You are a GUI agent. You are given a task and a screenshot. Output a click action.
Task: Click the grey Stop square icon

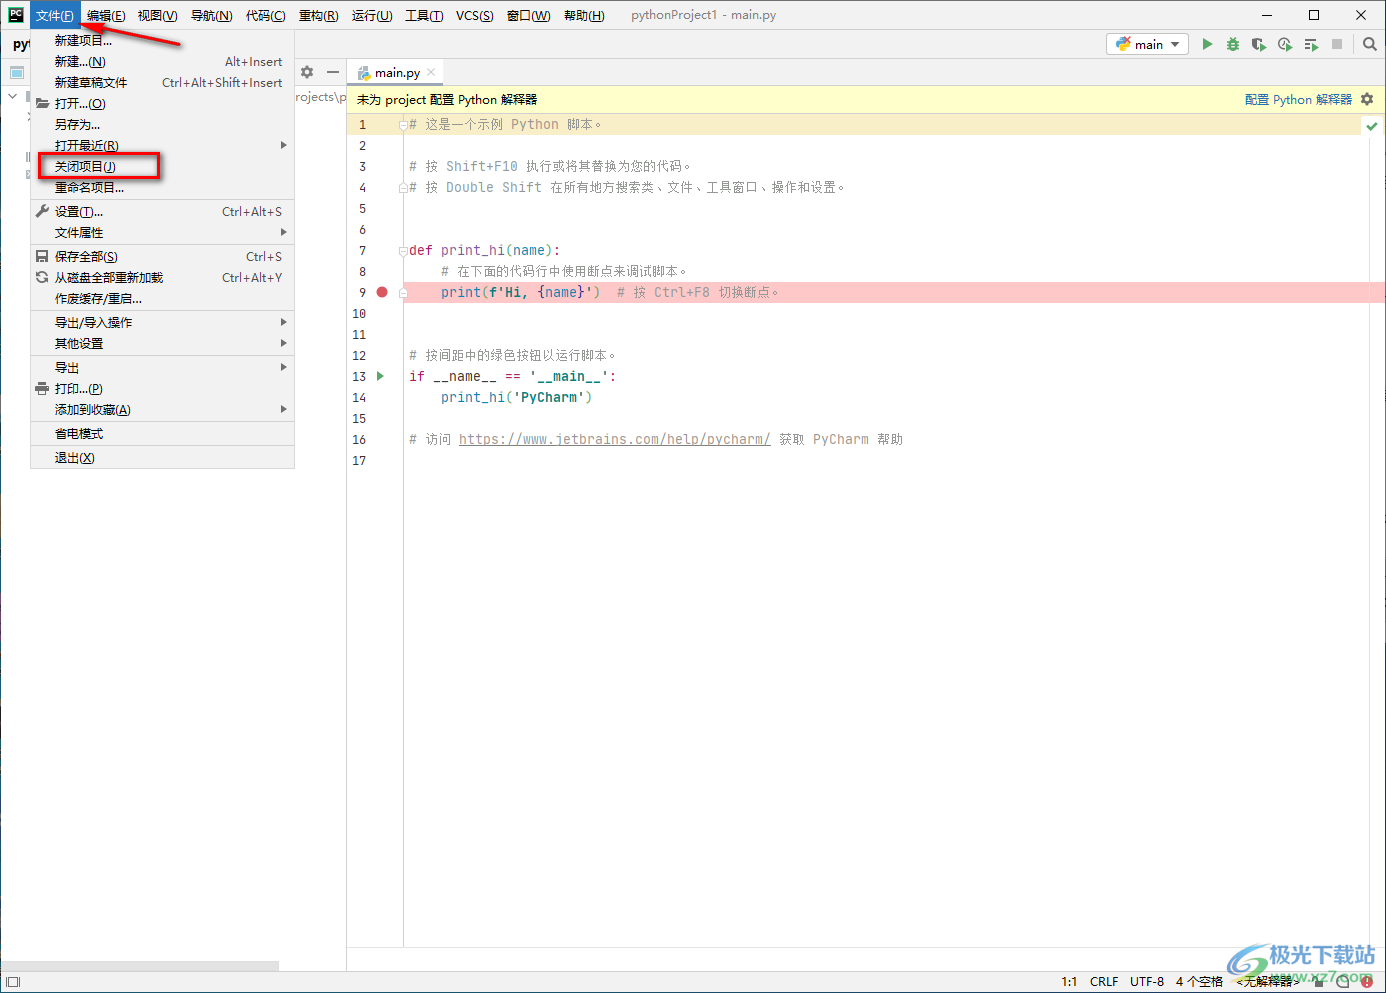click(x=1337, y=44)
